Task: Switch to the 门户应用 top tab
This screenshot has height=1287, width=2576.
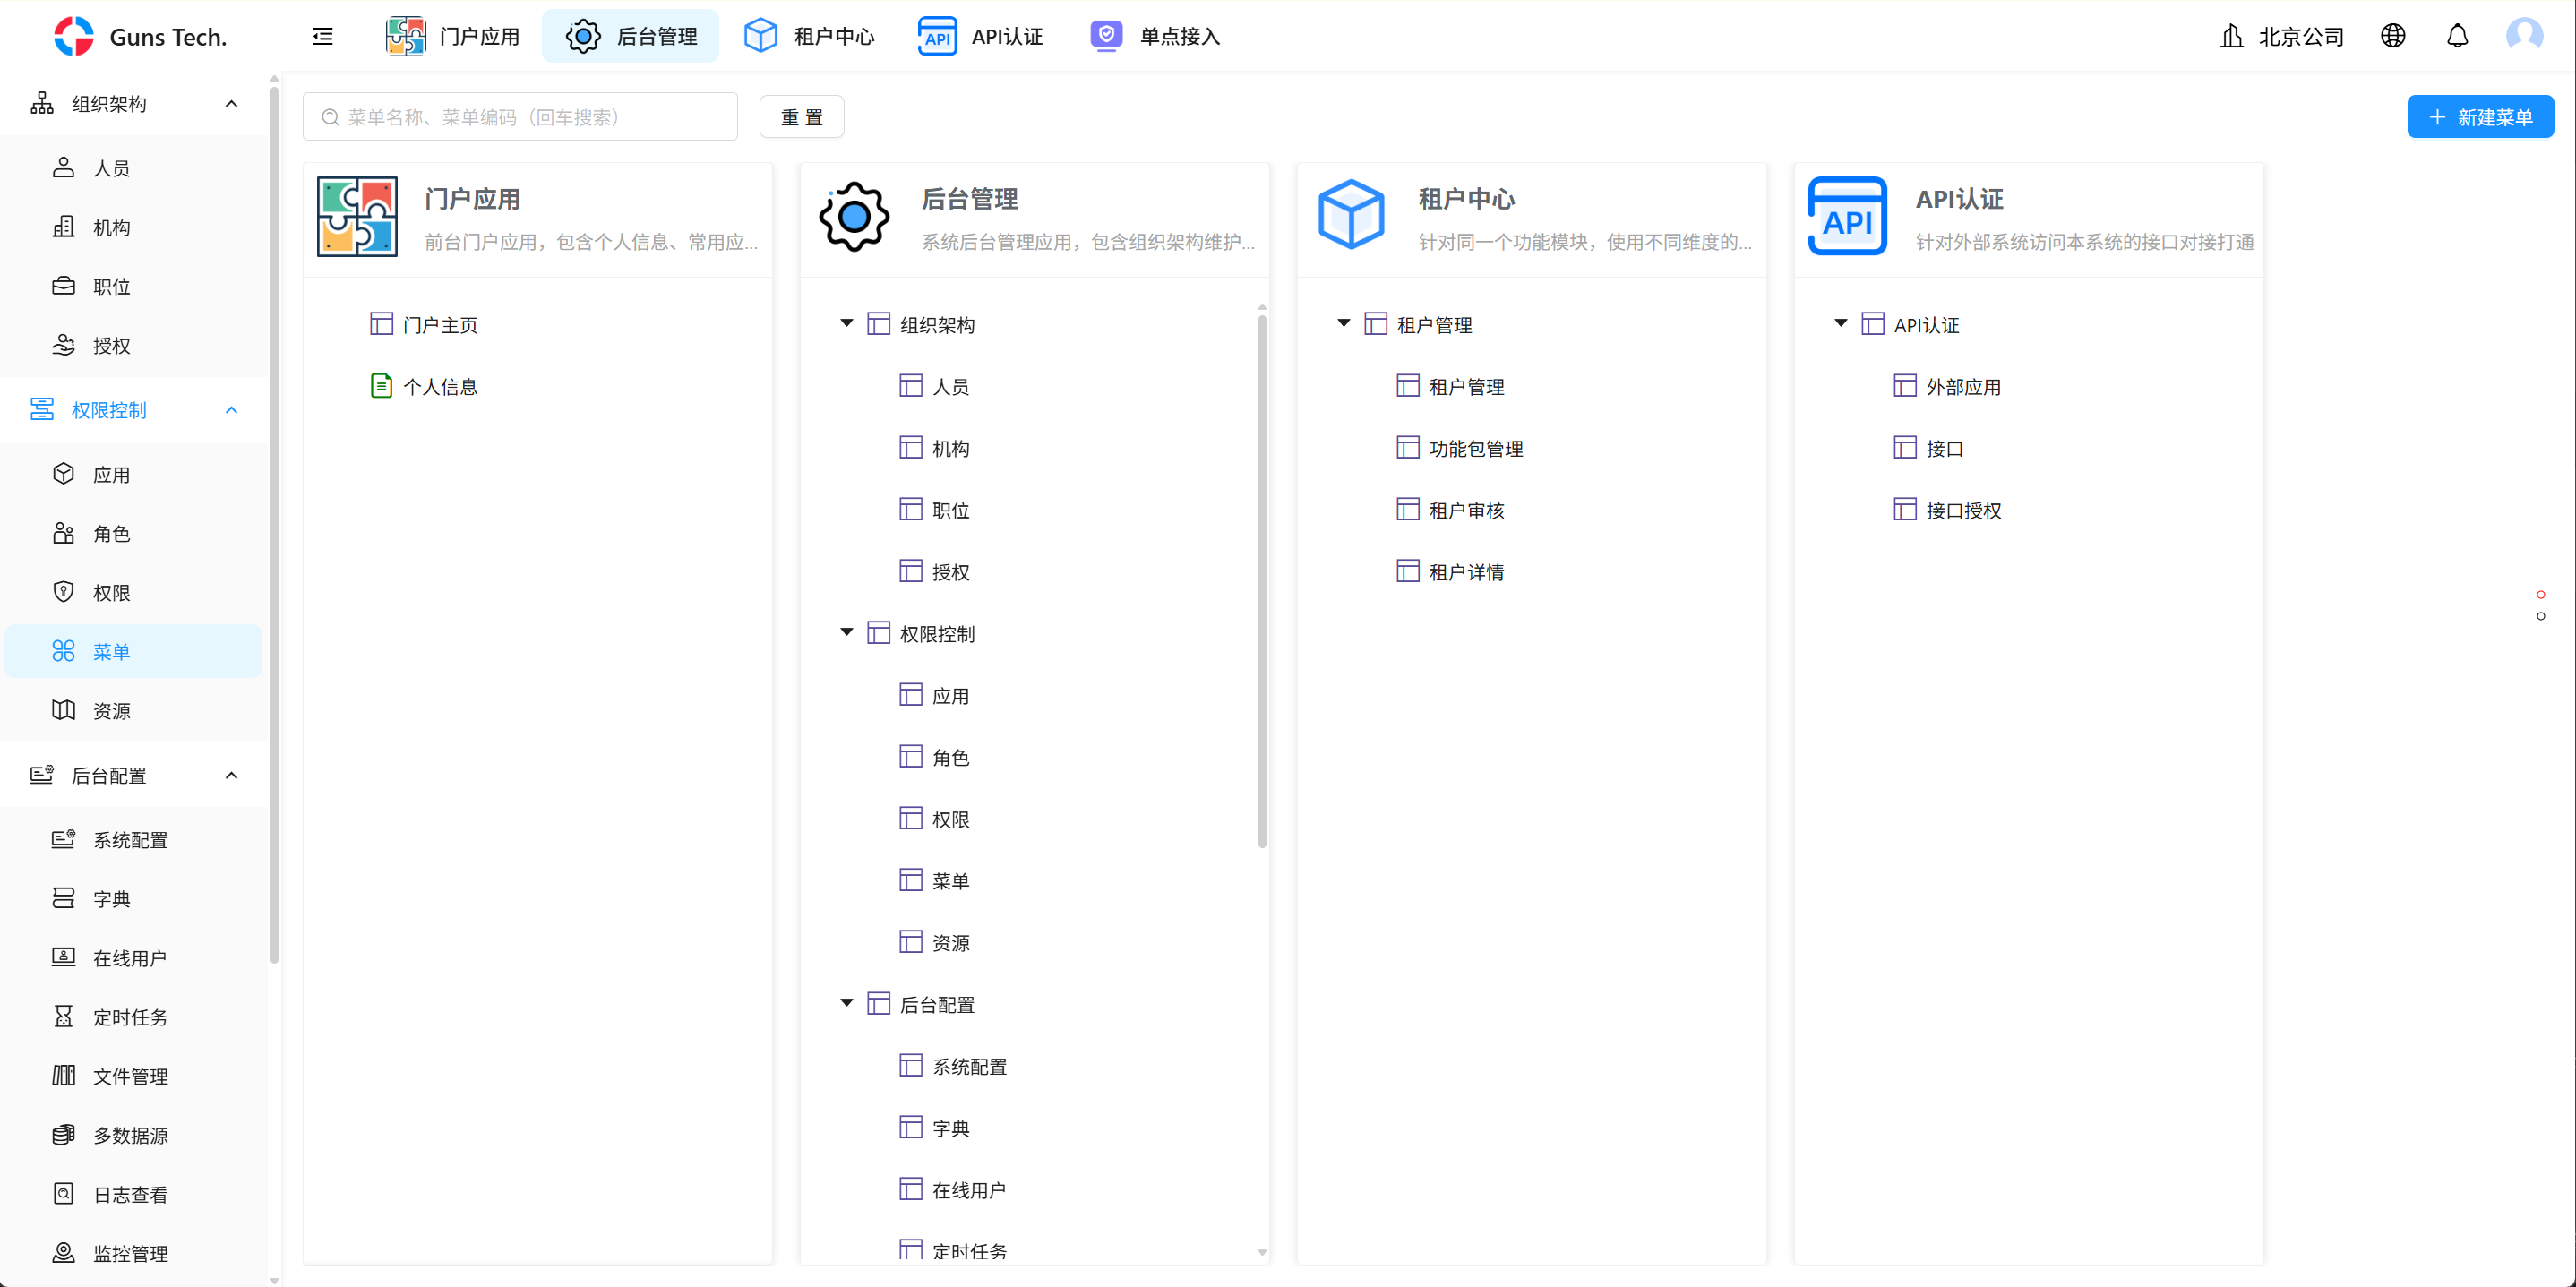Action: (x=453, y=37)
